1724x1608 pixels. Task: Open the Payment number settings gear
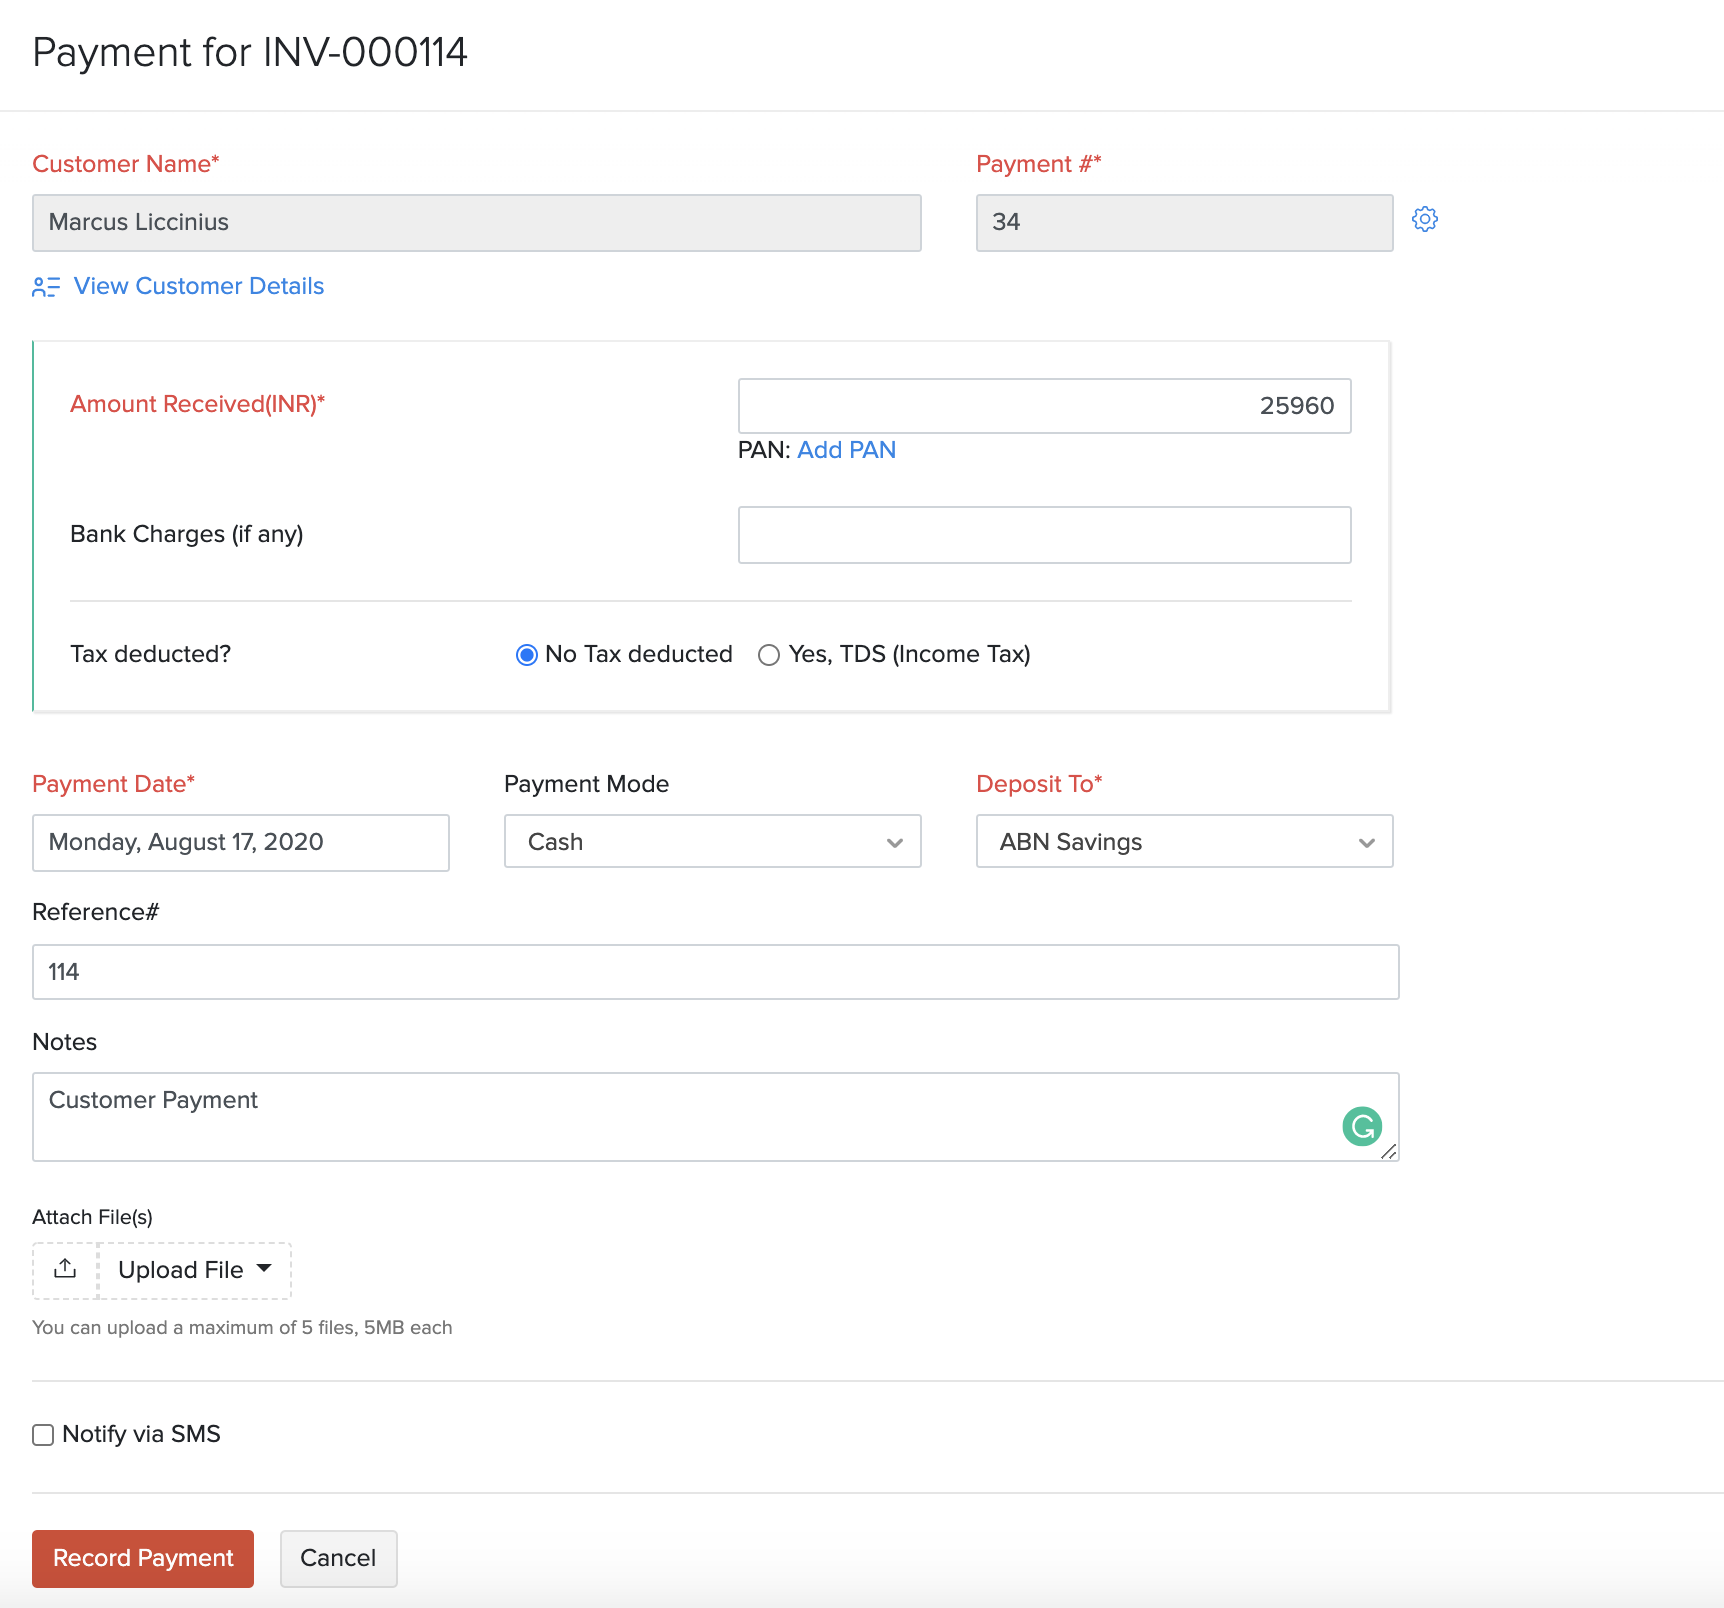1424,218
